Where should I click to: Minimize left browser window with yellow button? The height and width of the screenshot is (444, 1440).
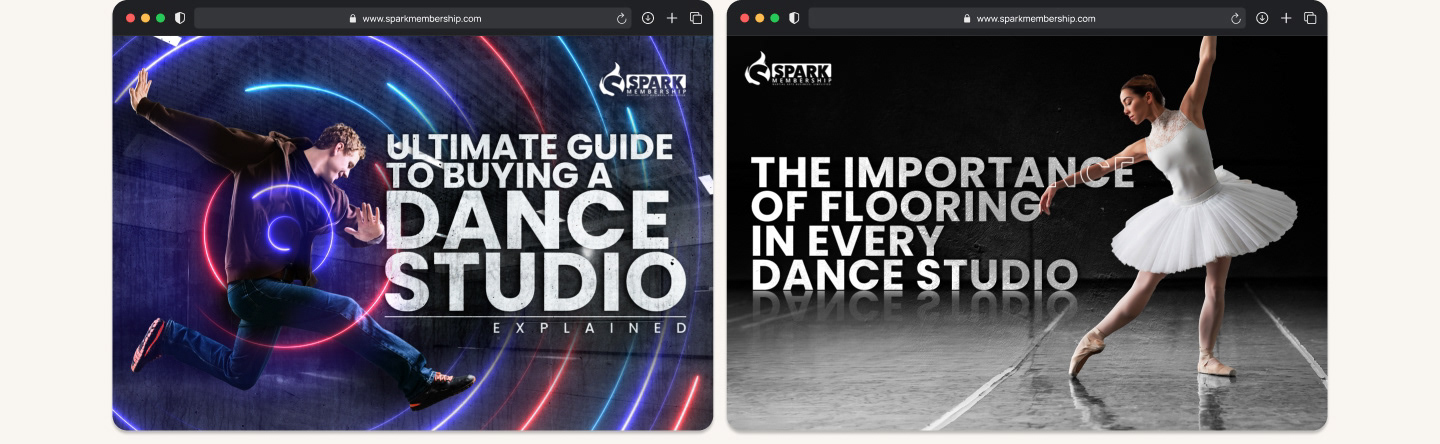click(x=145, y=18)
